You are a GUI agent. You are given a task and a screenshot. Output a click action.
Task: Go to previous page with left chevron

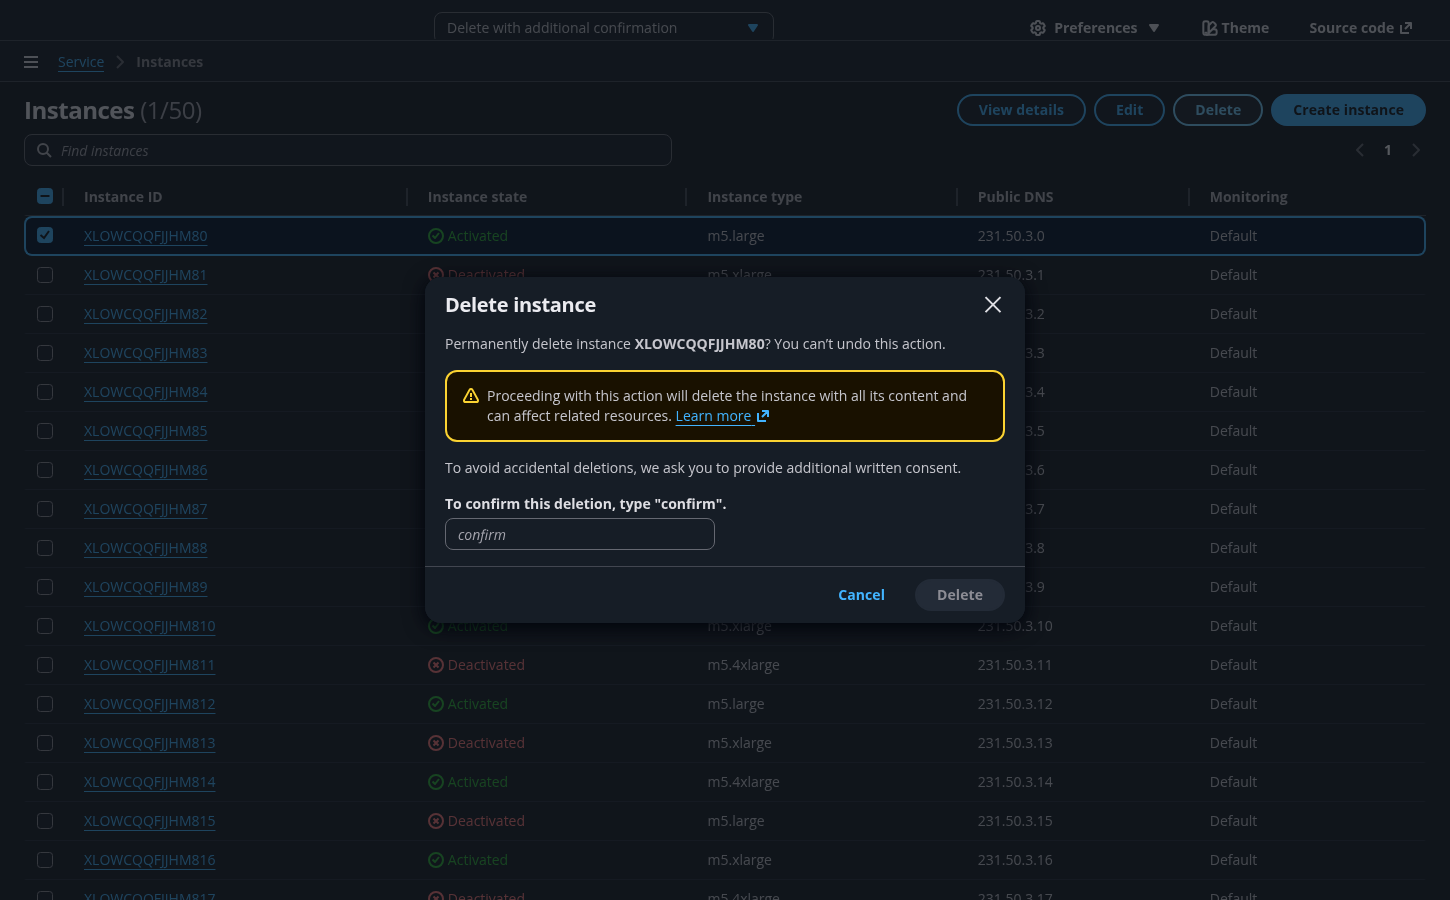[1359, 151]
